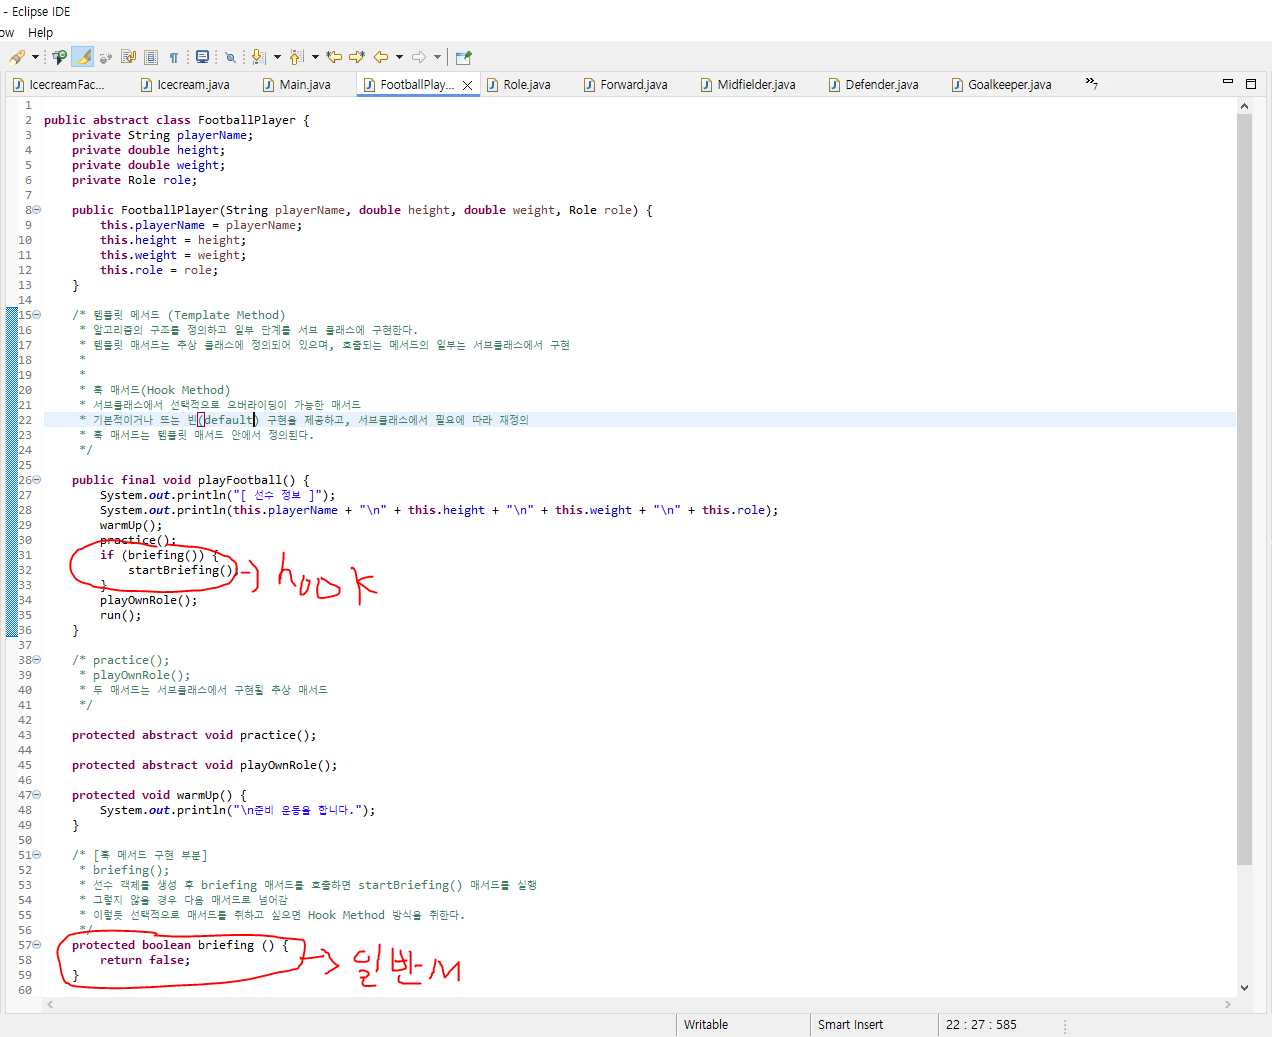This screenshot has height=1037, width=1272.
Task: Click the Smart Insert status field
Action: click(x=850, y=1025)
